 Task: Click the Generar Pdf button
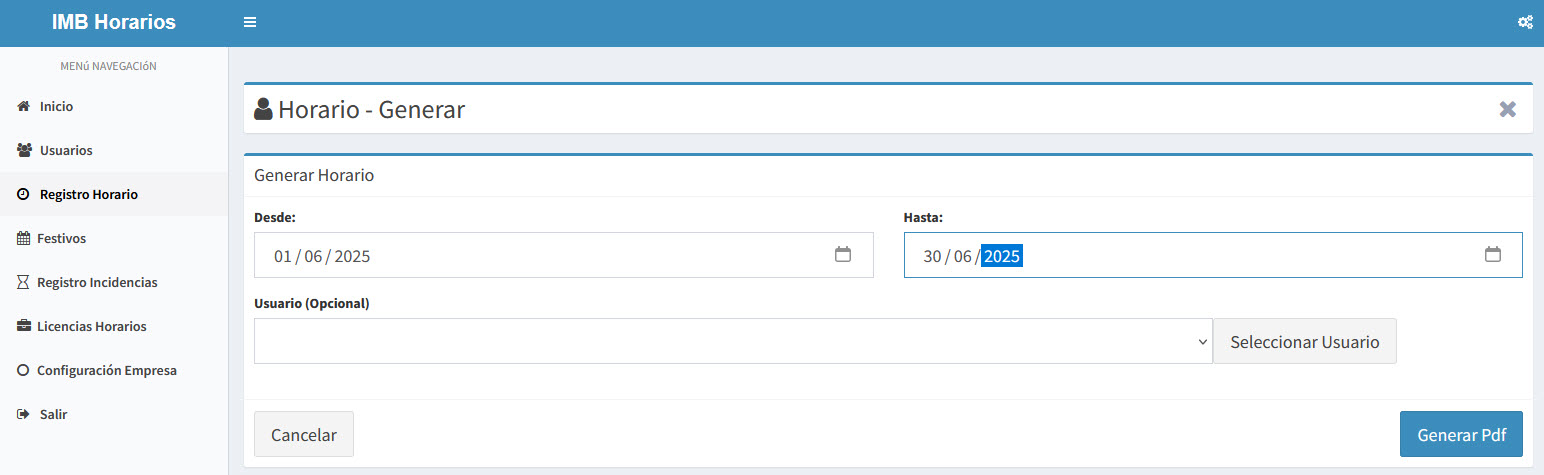pyautogui.click(x=1461, y=434)
